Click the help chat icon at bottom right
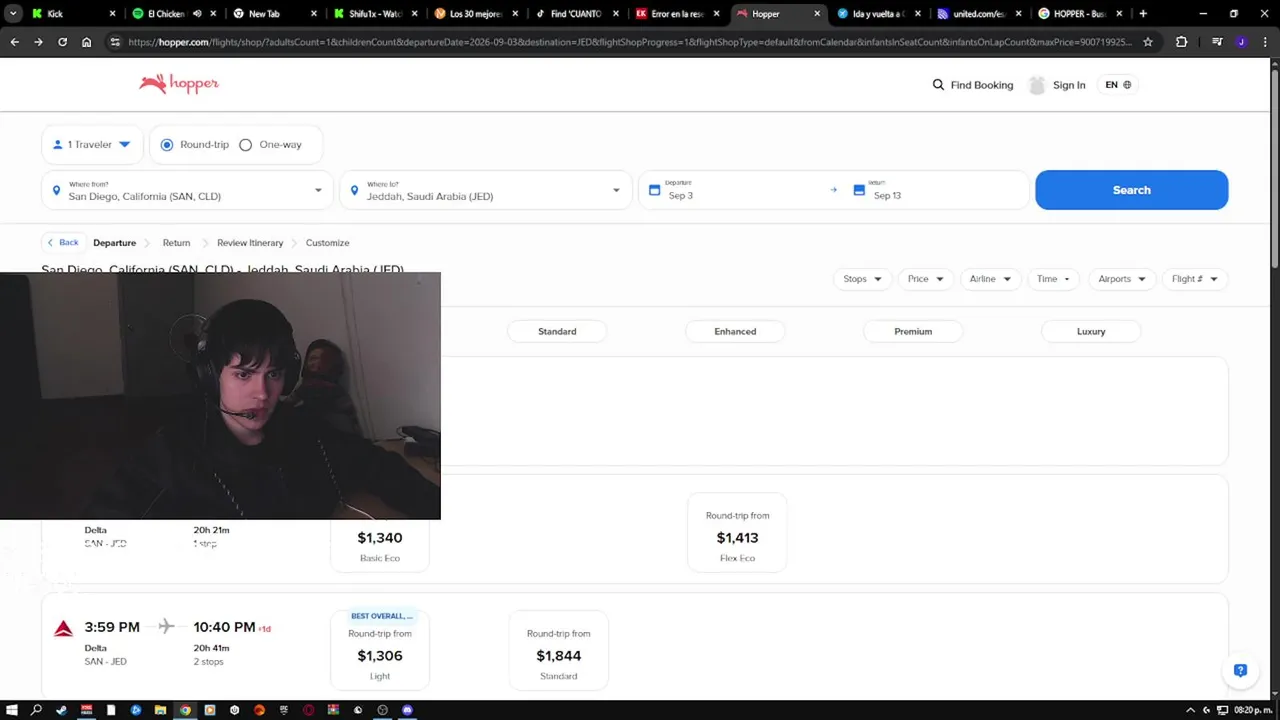The image size is (1280, 720). tap(1240, 671)
